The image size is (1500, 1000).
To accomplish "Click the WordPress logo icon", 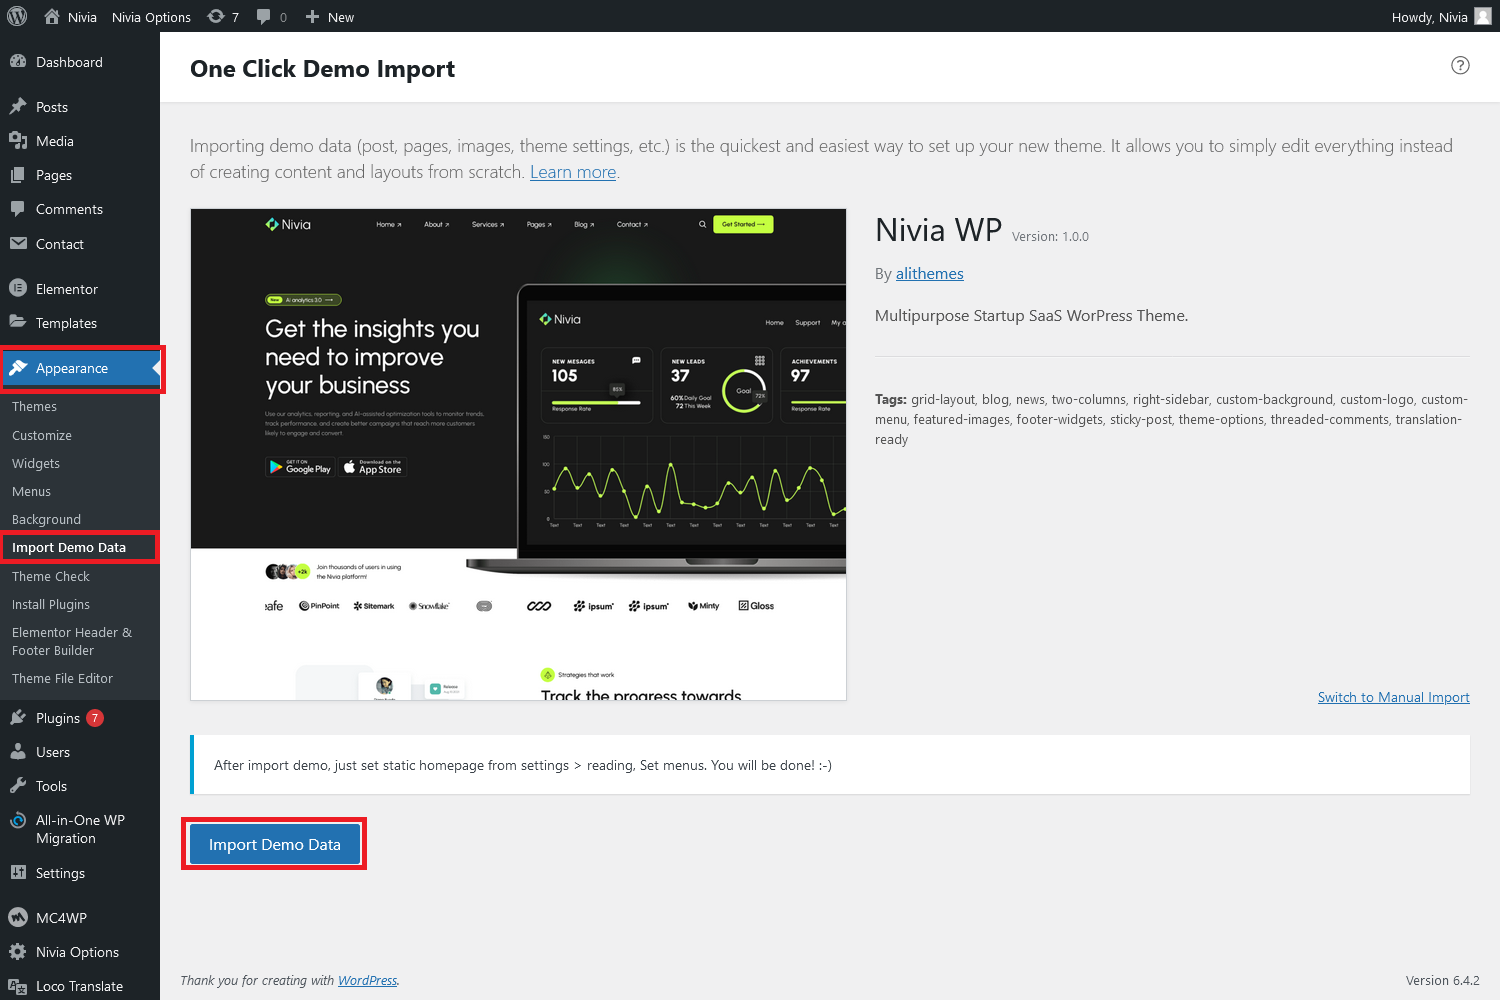I will [17, 16].
